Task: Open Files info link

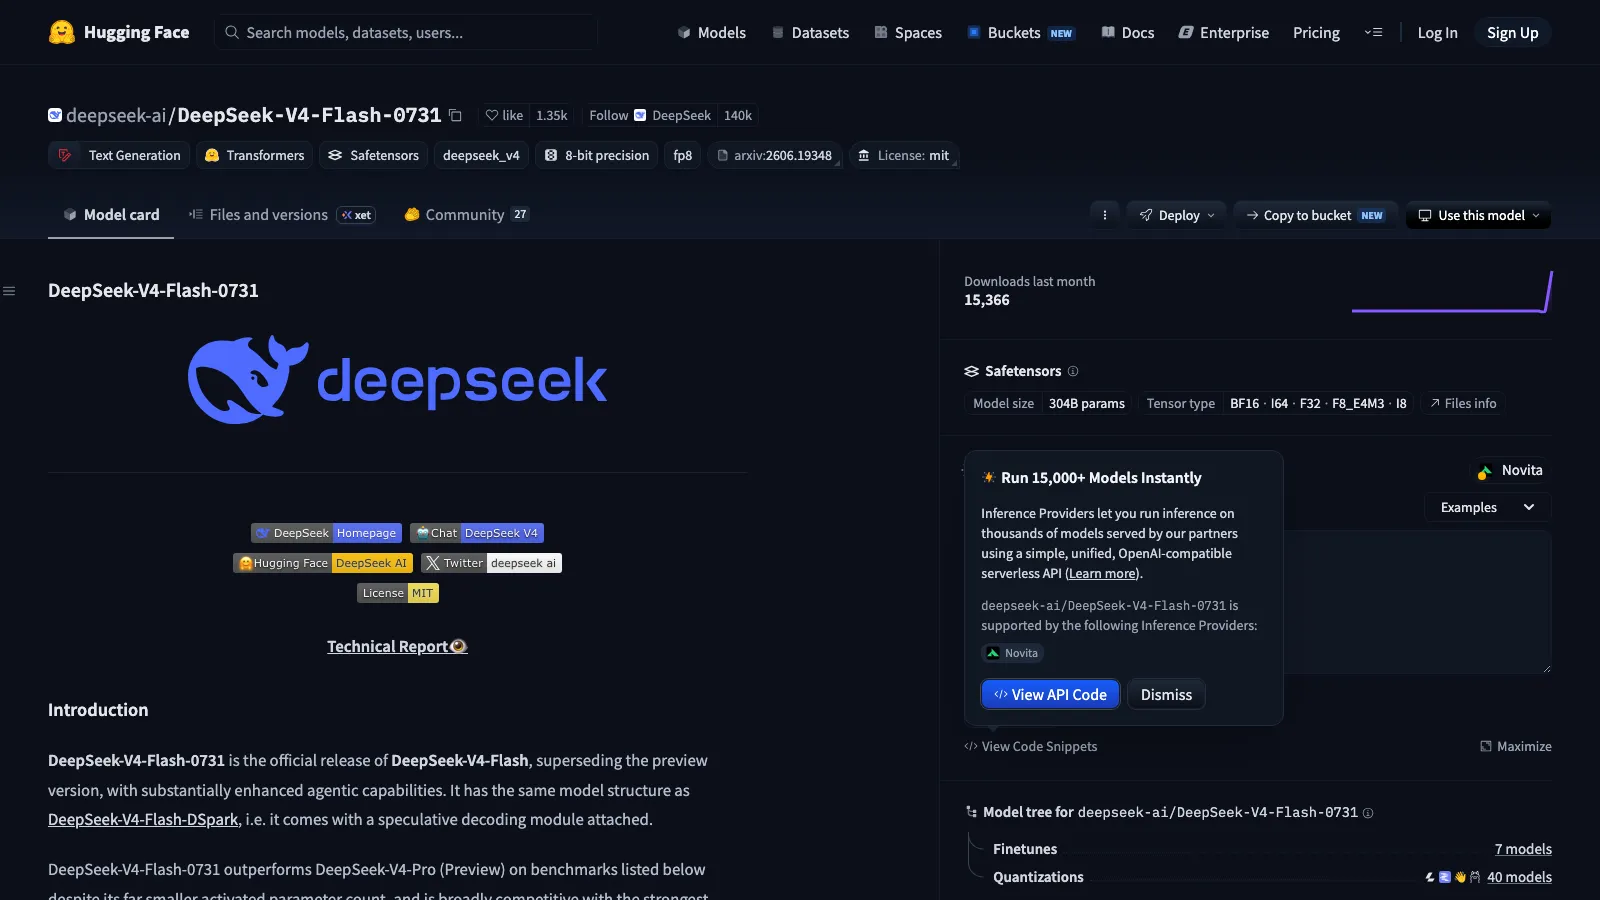Action: coord(1463,403)
